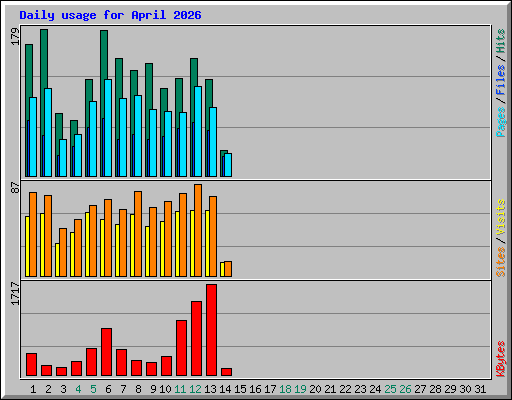The image size is (512, 400).
Task: Click day label 7 on the axis
Action: (x=123, y=389)
